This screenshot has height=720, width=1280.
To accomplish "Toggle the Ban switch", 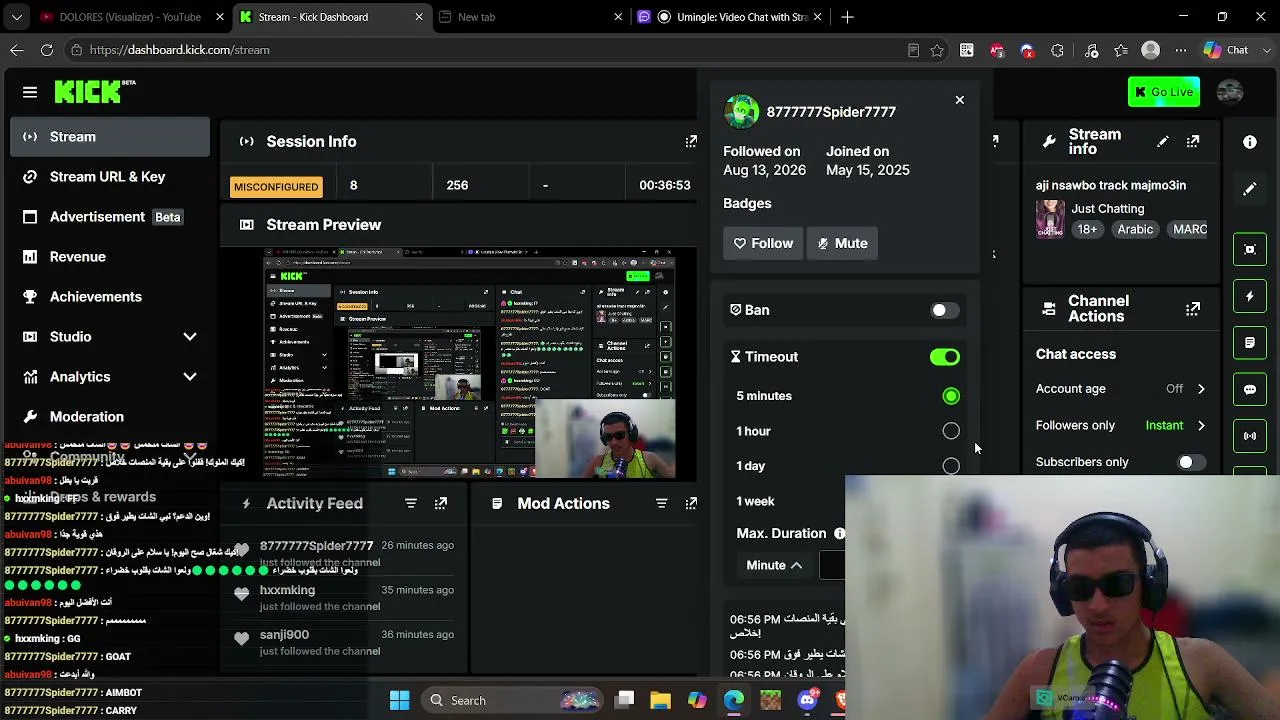I will pyautogui.click(x=945, y=310).
